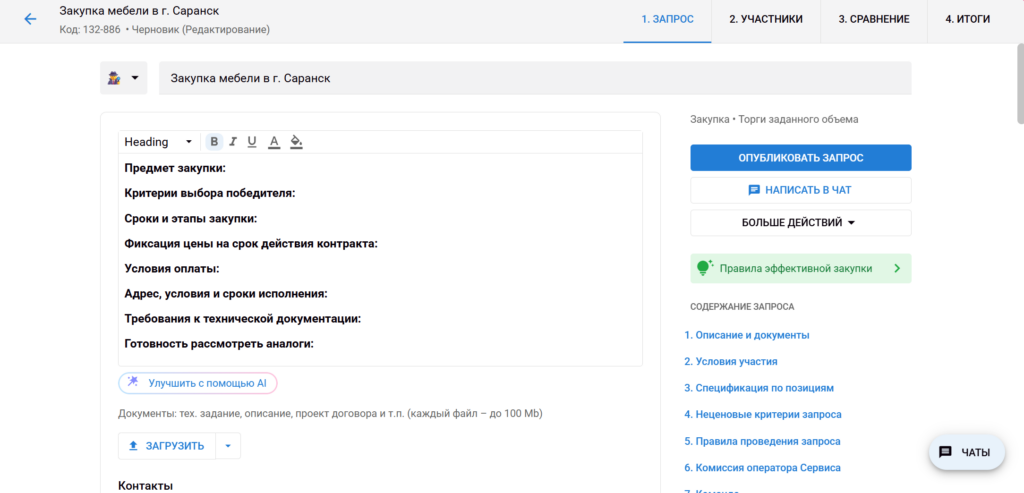Viewport: 1024px width, 493px height.
Task: Open the avatar icon dropdown
Action: [124, 78]
